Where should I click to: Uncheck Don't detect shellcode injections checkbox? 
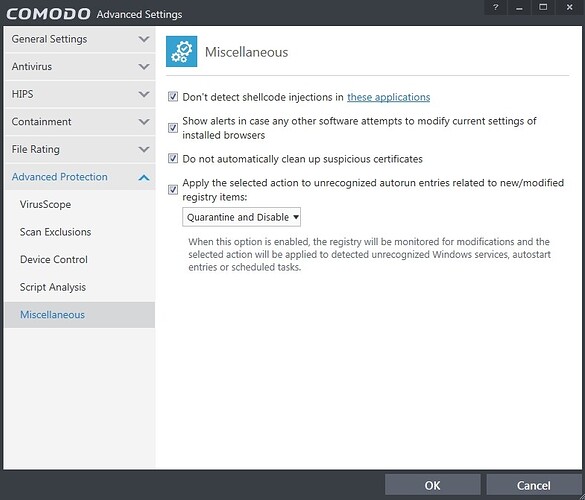coord(173,97)
